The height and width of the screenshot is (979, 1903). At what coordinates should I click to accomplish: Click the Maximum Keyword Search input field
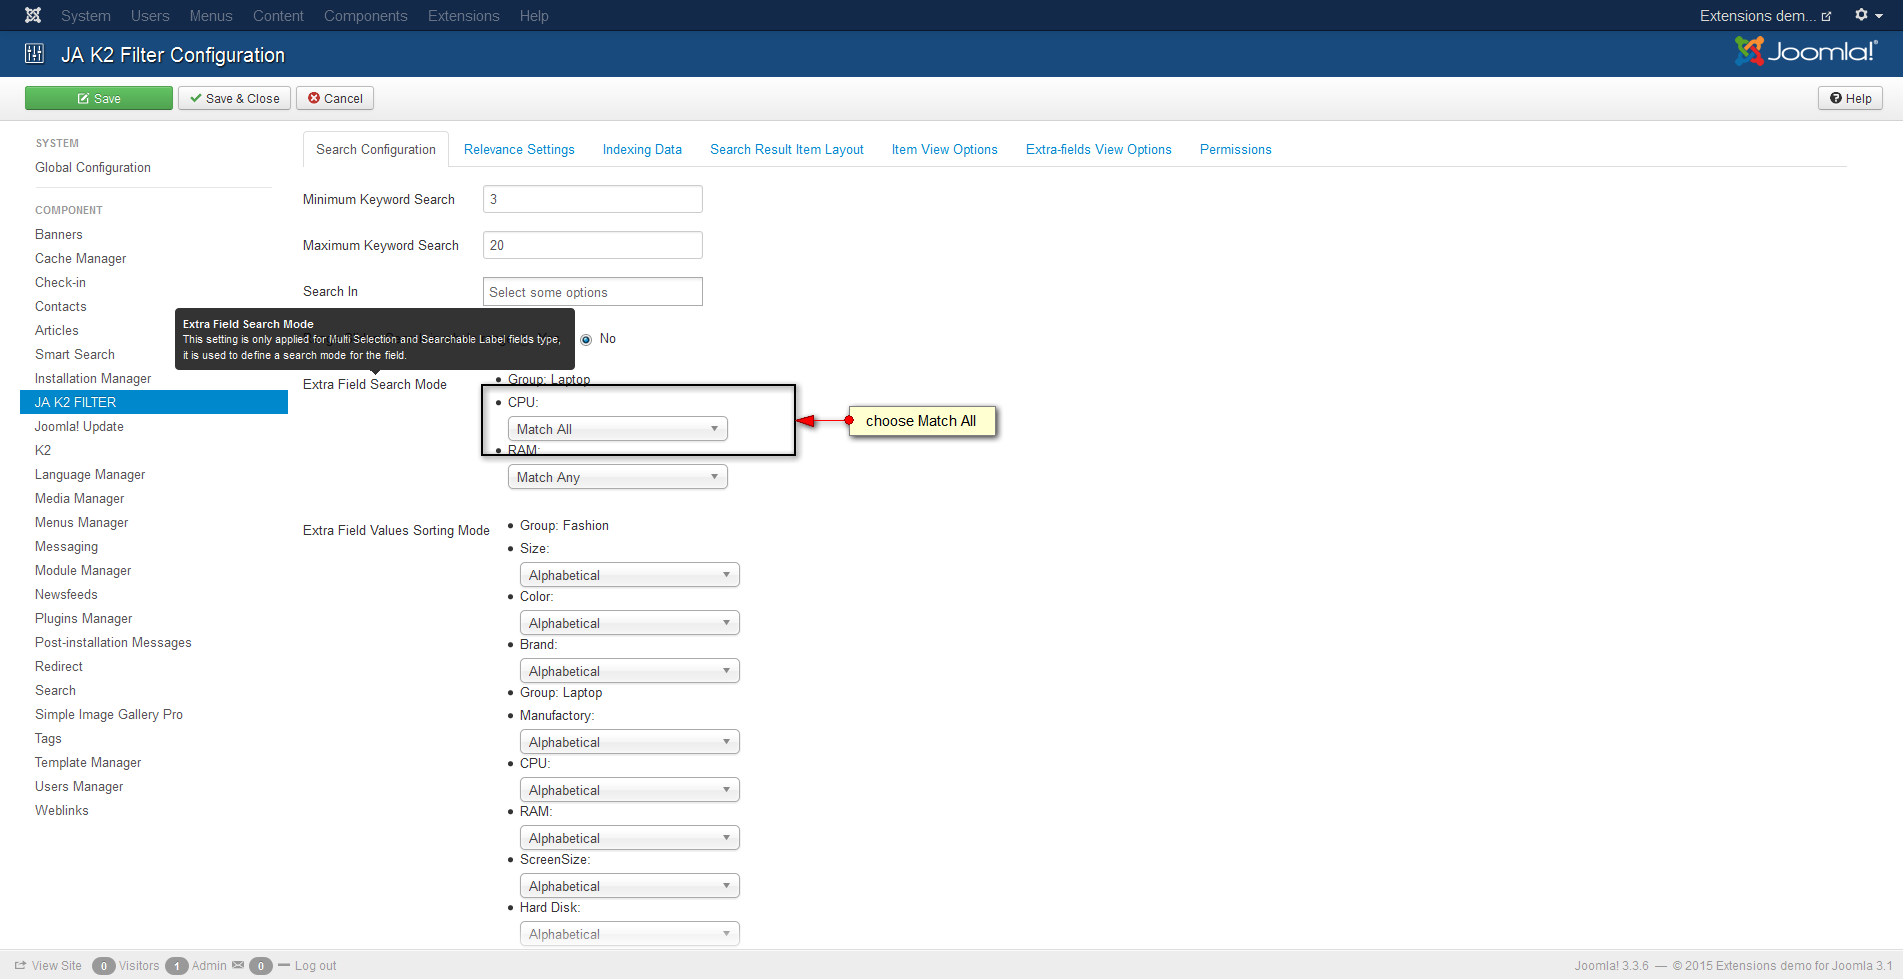(593, 245)
